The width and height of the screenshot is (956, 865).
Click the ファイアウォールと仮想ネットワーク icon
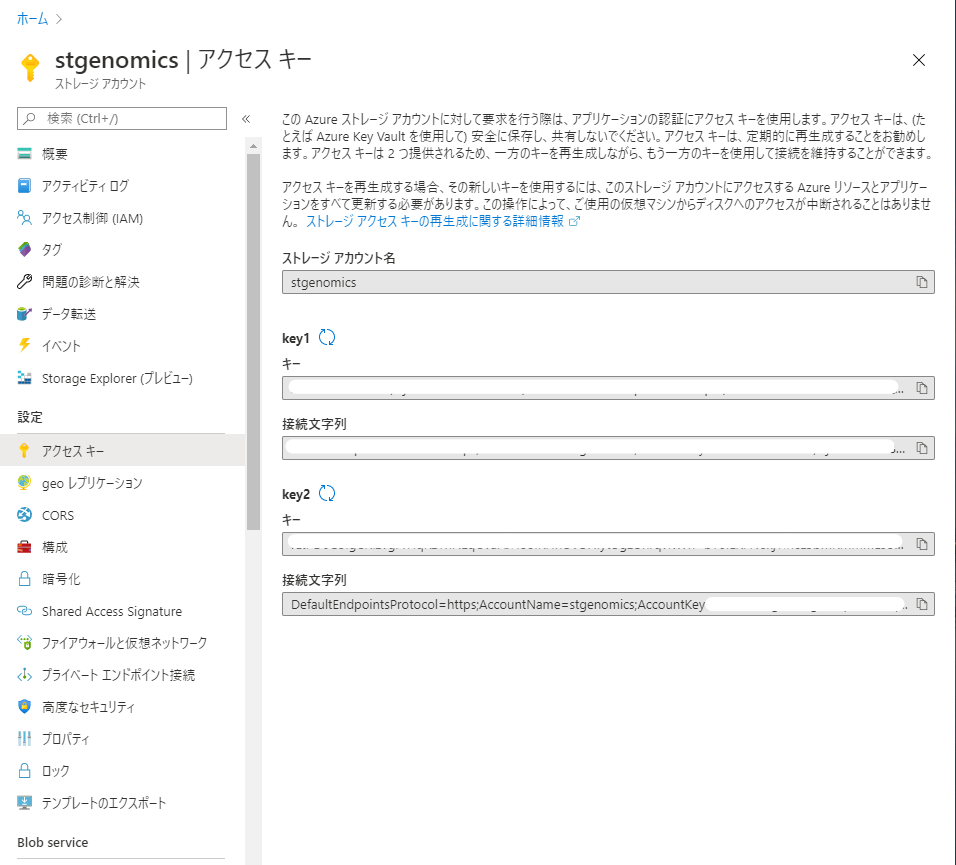click(24, 643)
